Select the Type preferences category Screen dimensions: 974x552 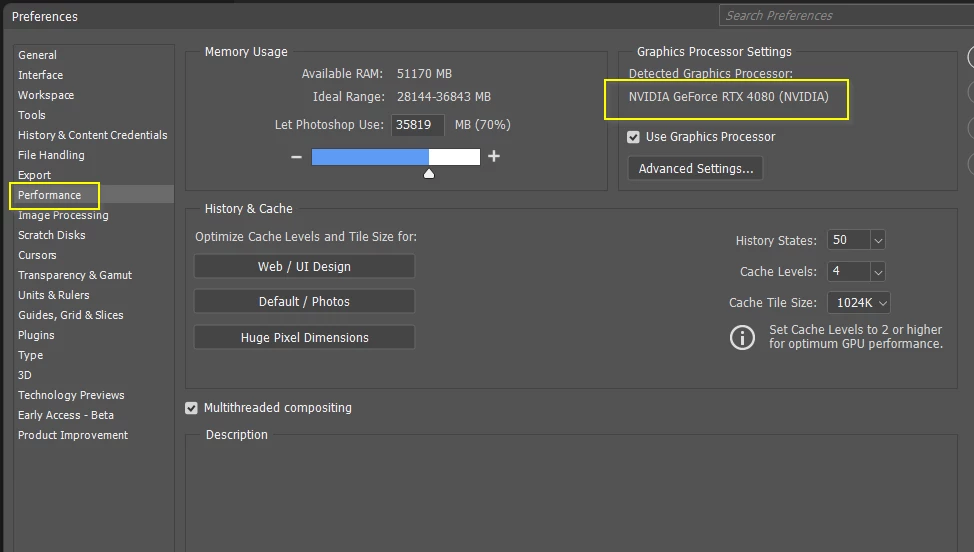click(30, 355)
